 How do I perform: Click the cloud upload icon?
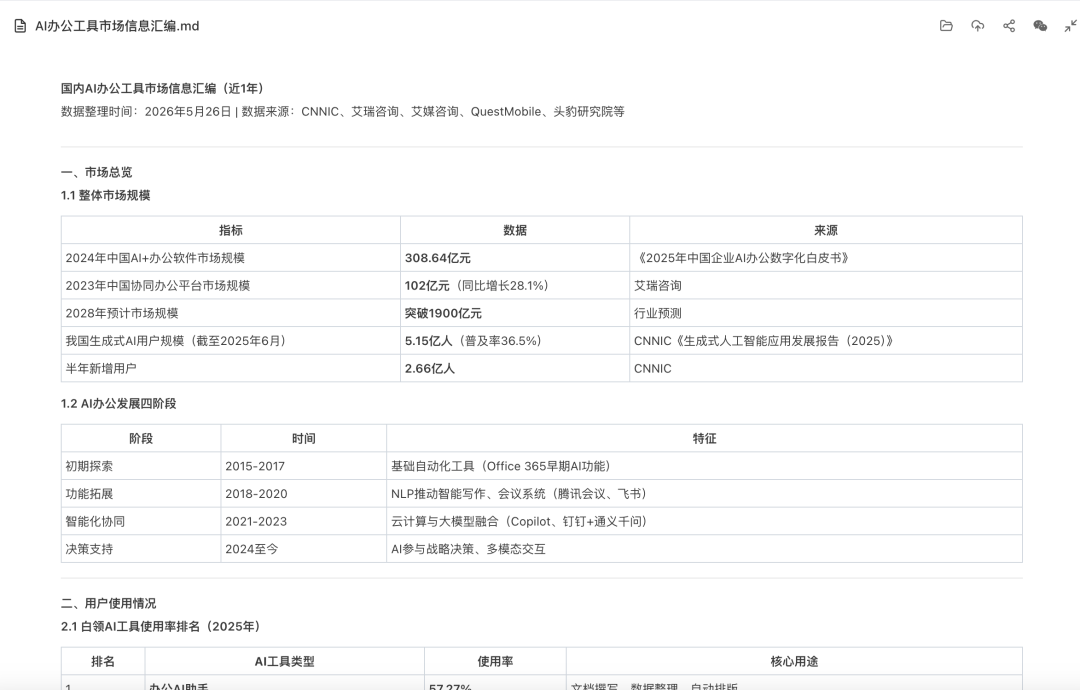(977, 25)
